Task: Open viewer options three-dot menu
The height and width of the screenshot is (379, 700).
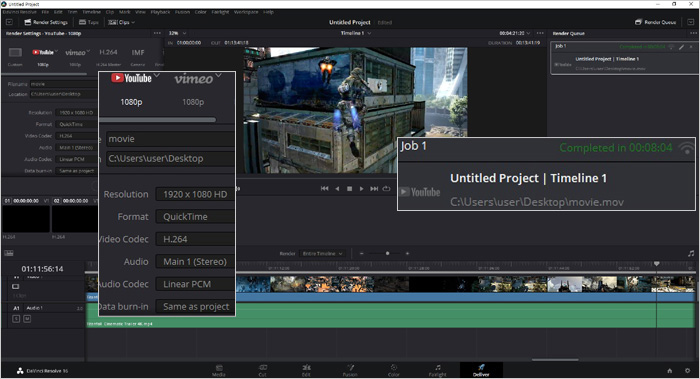Action: pyautogui.click(x=540, y=33)
